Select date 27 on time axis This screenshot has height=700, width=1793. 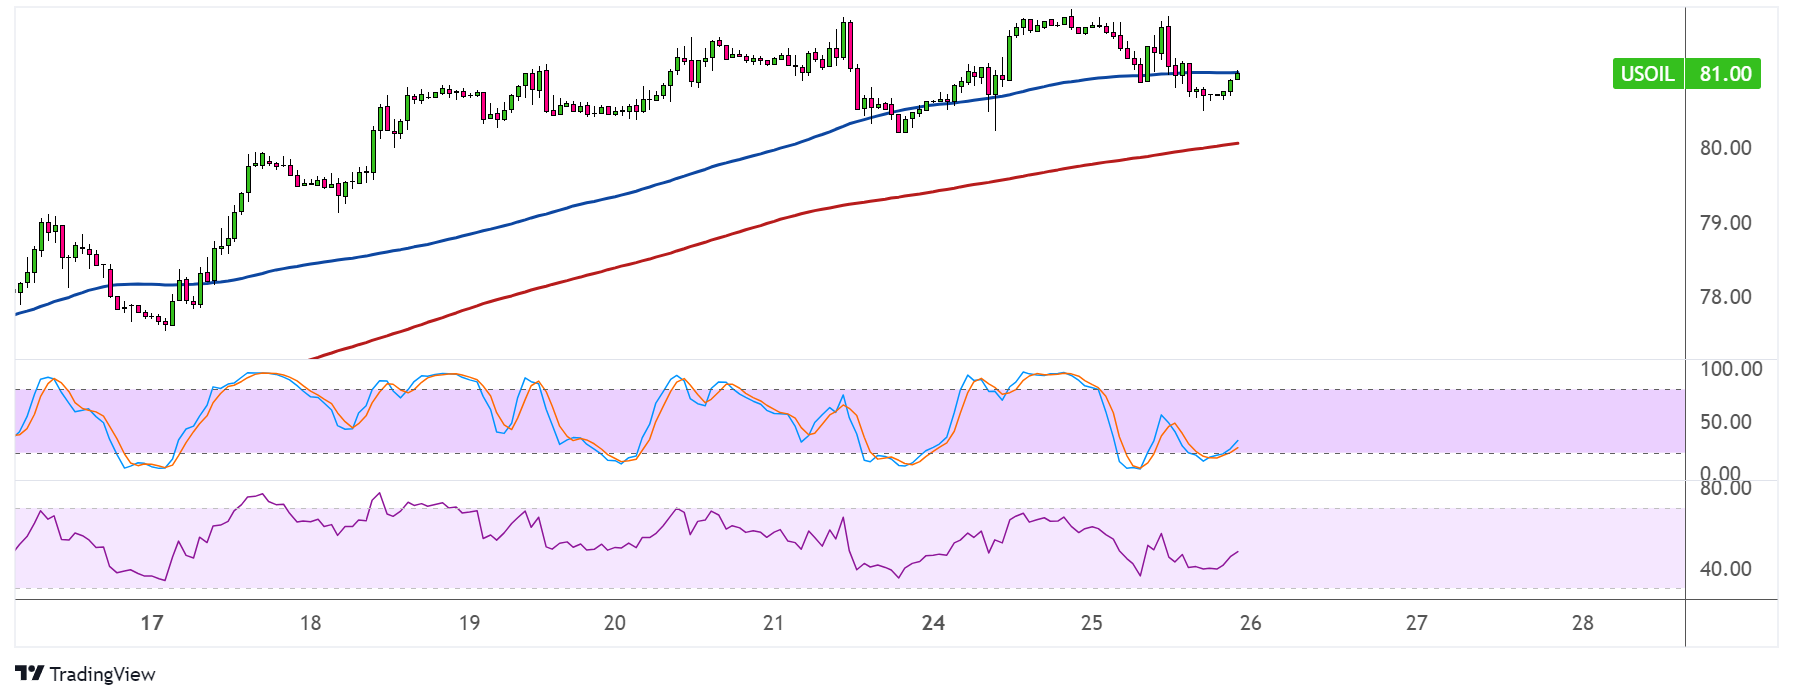[1416, 623]
